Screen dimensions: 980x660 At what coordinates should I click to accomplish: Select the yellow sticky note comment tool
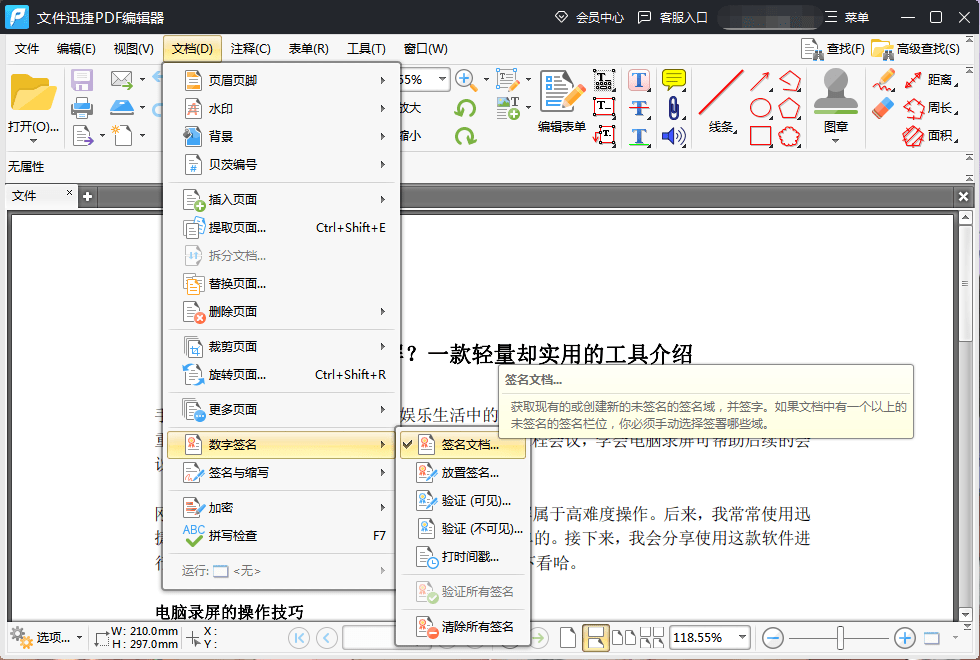pos(673,80)
